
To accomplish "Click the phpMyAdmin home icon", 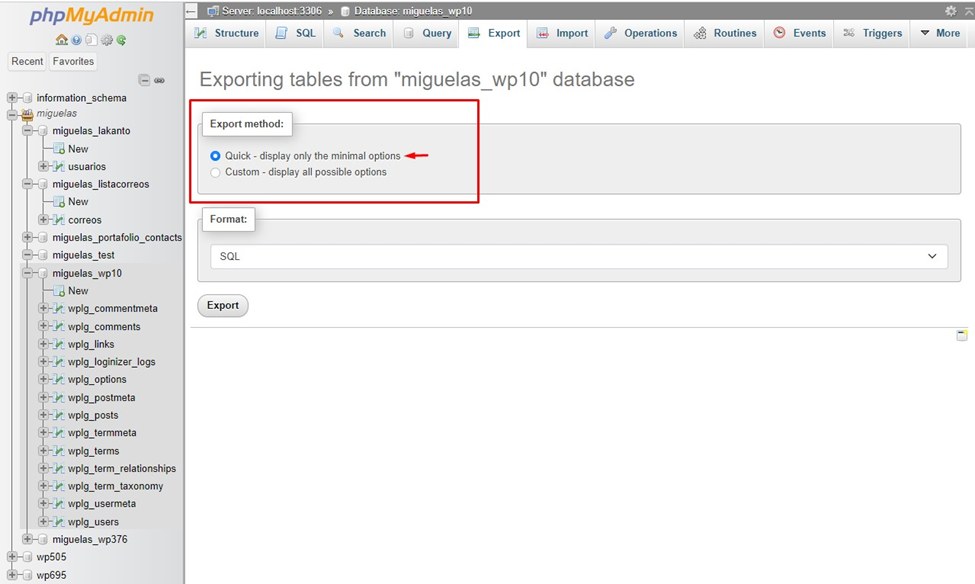I will pyautogui.click(x=62, y=40).
